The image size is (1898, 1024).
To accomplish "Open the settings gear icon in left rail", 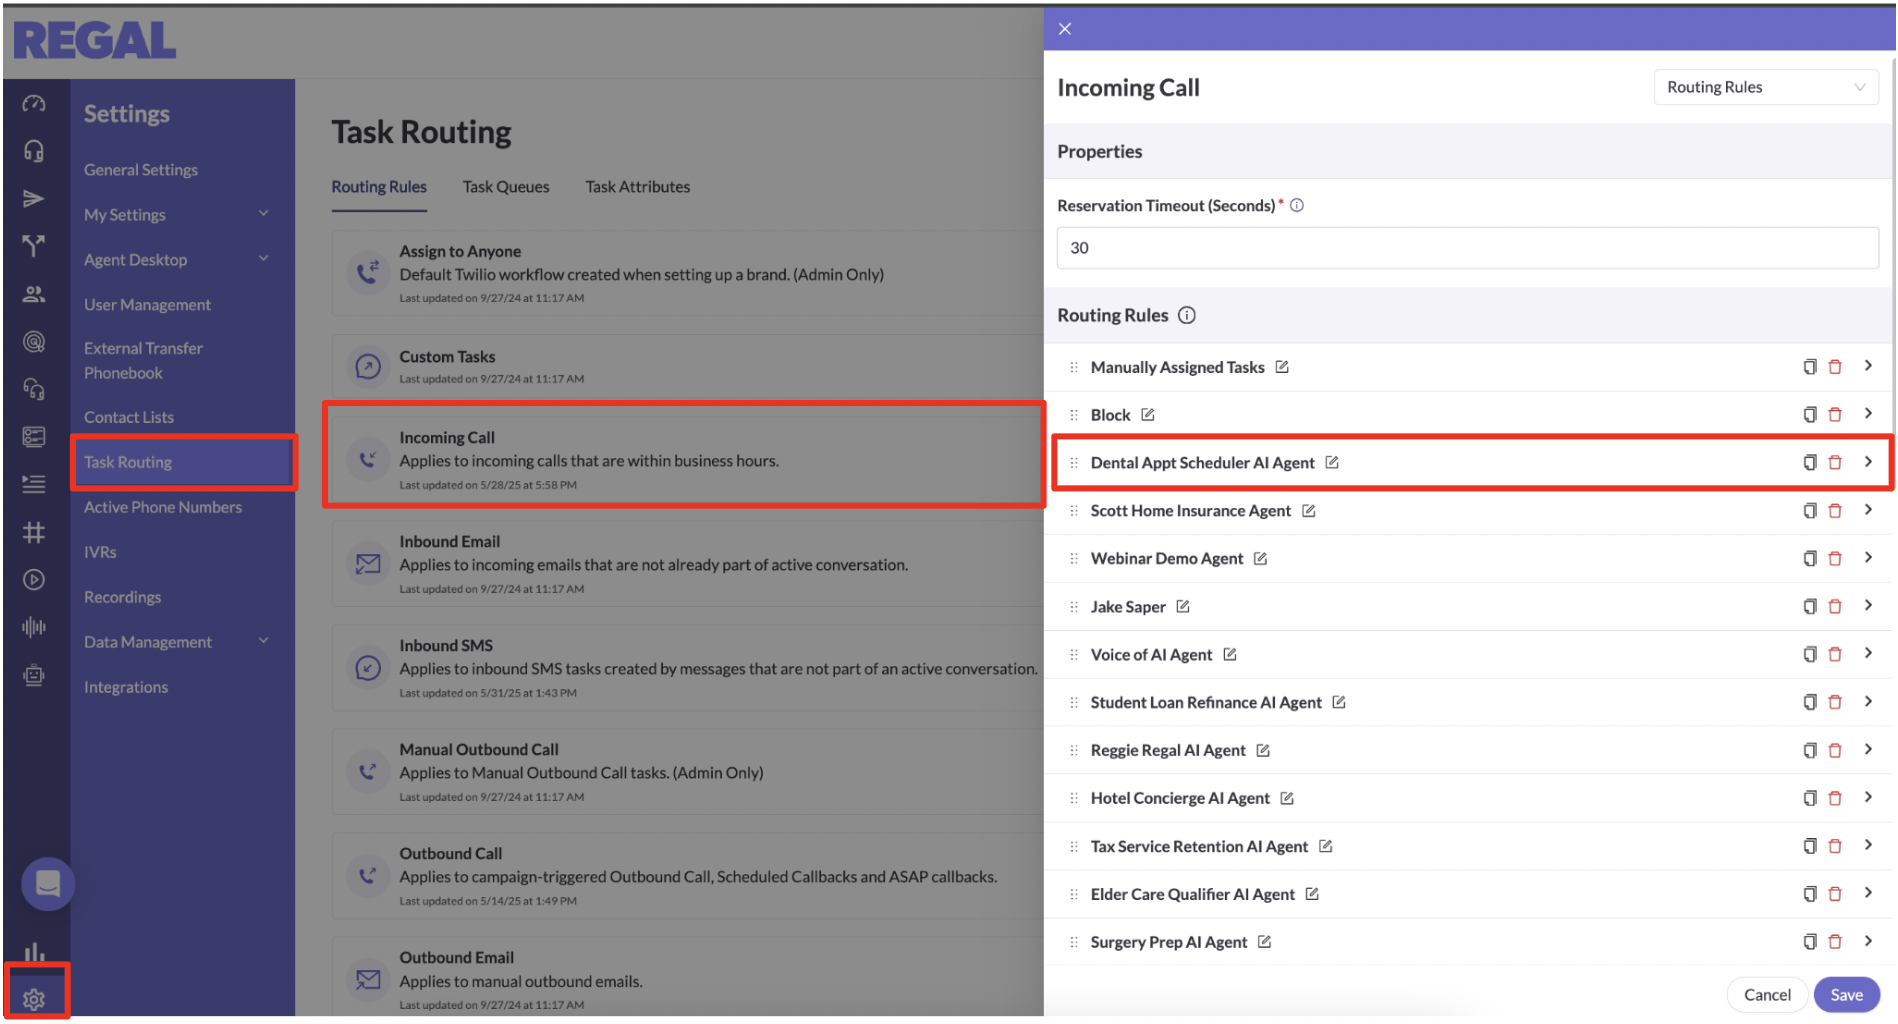I will (x=34, y=999).
